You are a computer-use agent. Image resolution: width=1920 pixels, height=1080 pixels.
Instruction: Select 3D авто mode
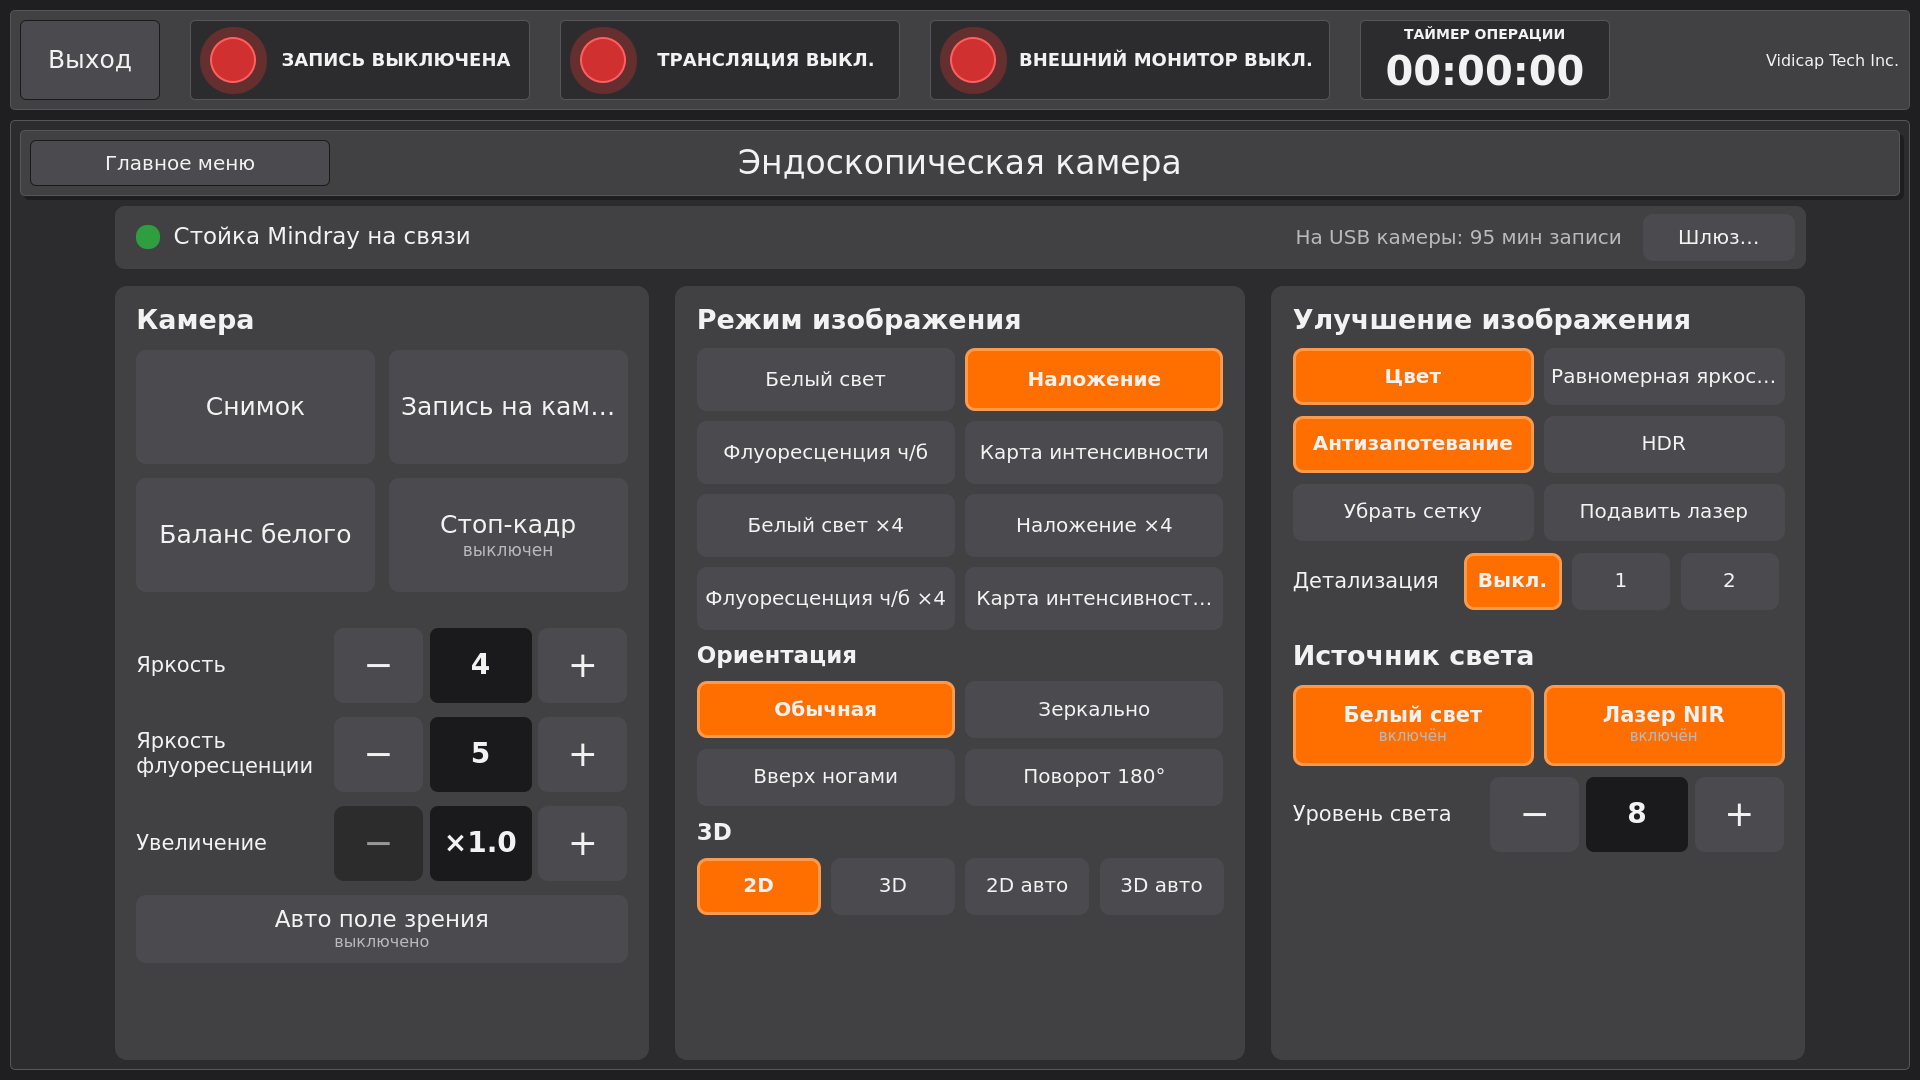1161,886
